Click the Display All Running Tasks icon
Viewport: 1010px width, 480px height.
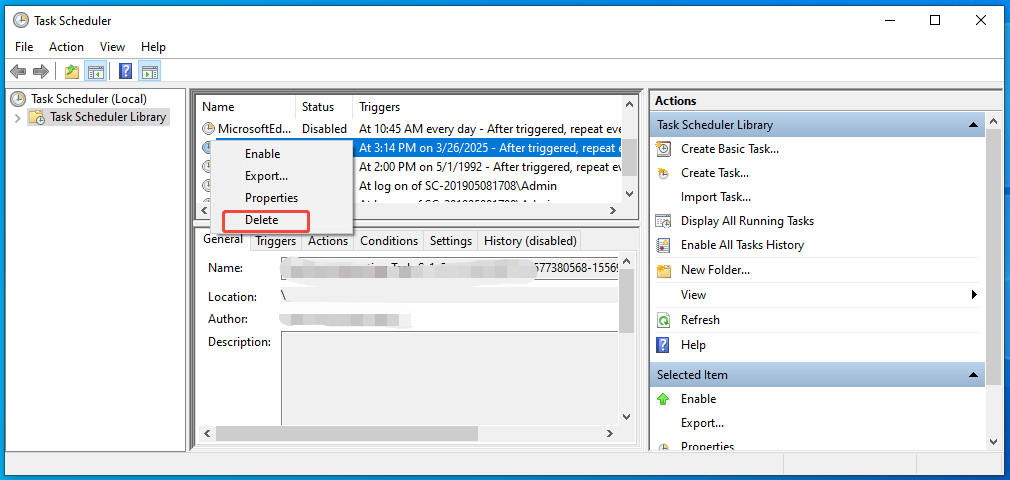coord(663,221)
